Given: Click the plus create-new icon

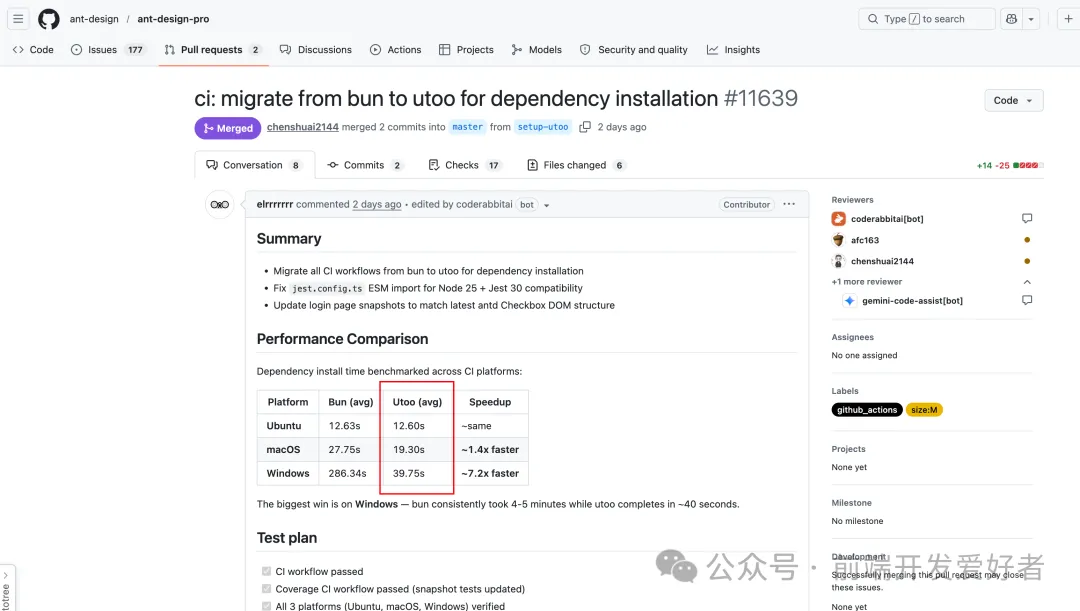Looking at the screenshot, I should pyautogui.click(x=1068, y=19).
